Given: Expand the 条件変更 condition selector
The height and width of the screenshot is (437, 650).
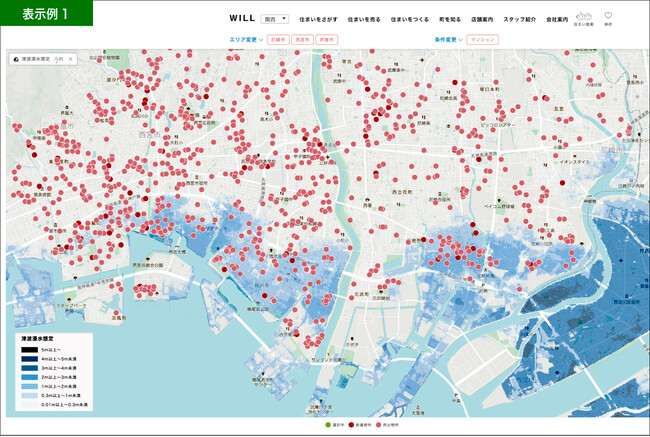Looking at the screenshot, I should pyautogui.click(x=449, y=40).
